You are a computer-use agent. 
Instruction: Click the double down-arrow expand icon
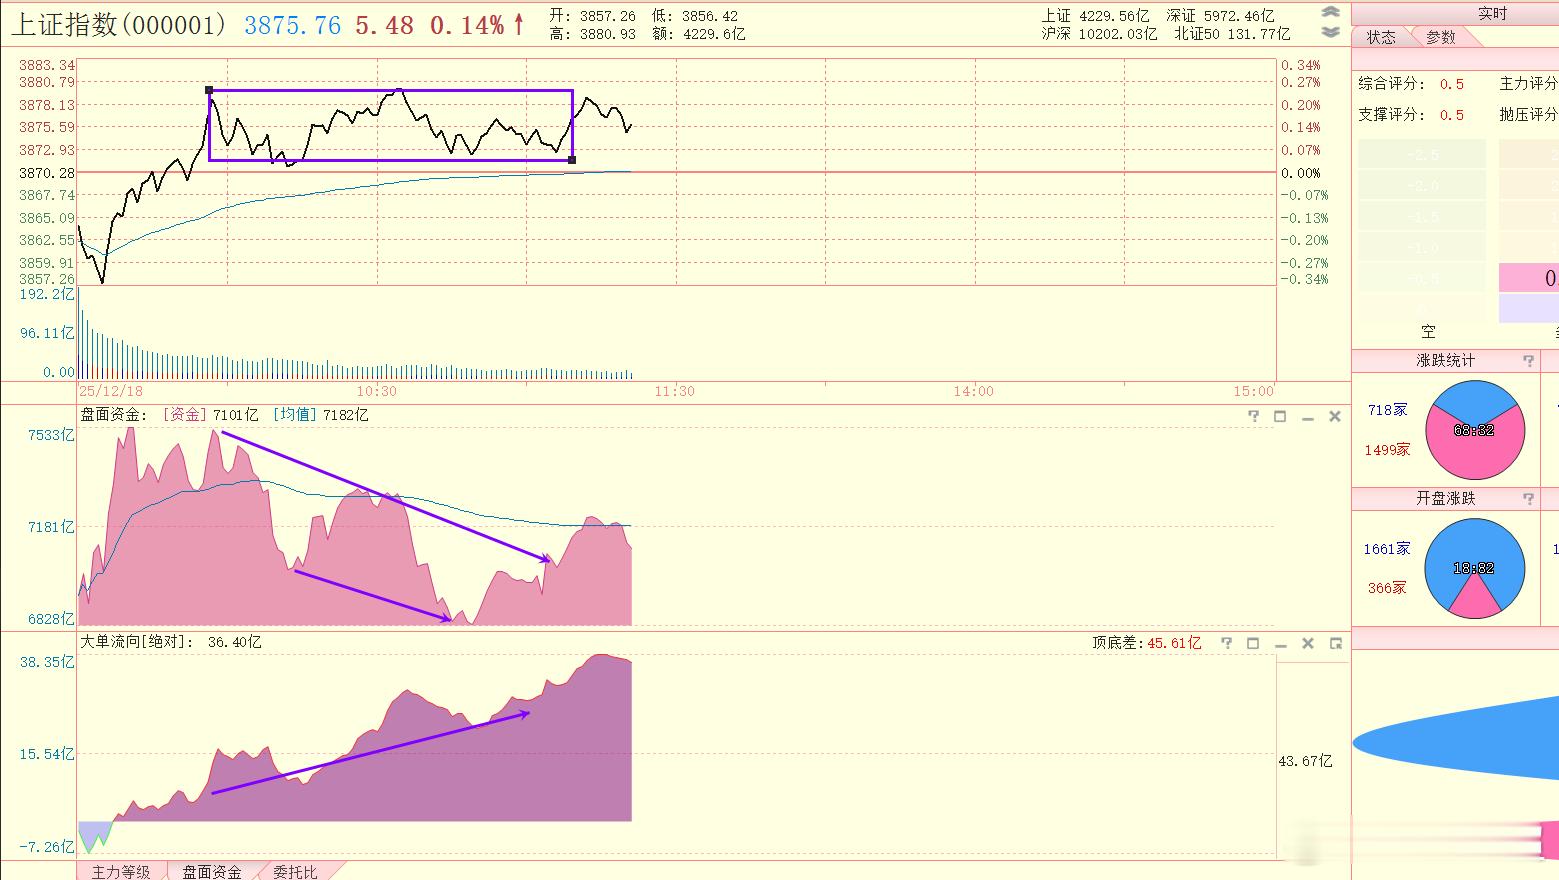[1330, 32]
